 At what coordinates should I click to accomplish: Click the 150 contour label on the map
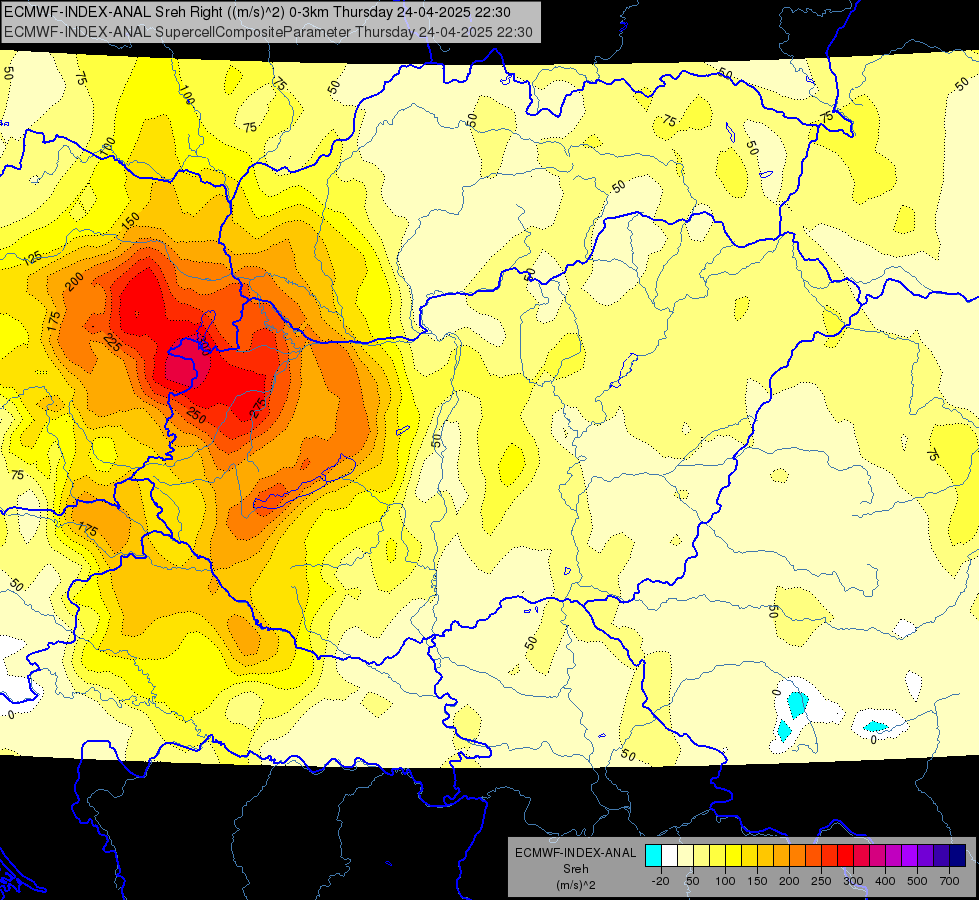click(131, 221)
